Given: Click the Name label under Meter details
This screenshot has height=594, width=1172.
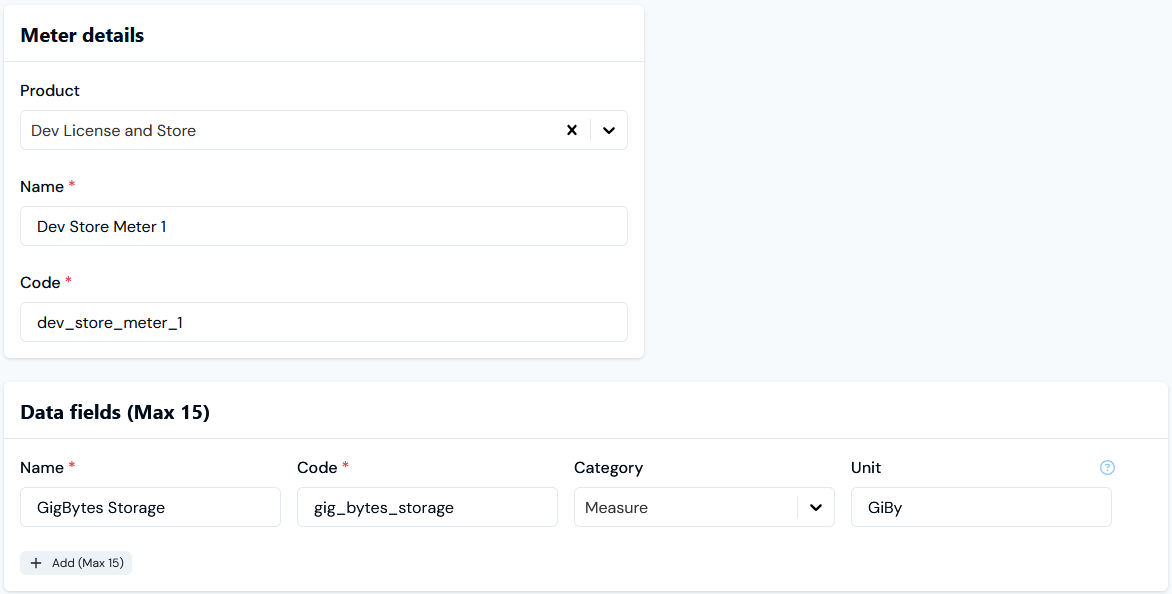Looking at the screenshot, I should pos(42,186).
